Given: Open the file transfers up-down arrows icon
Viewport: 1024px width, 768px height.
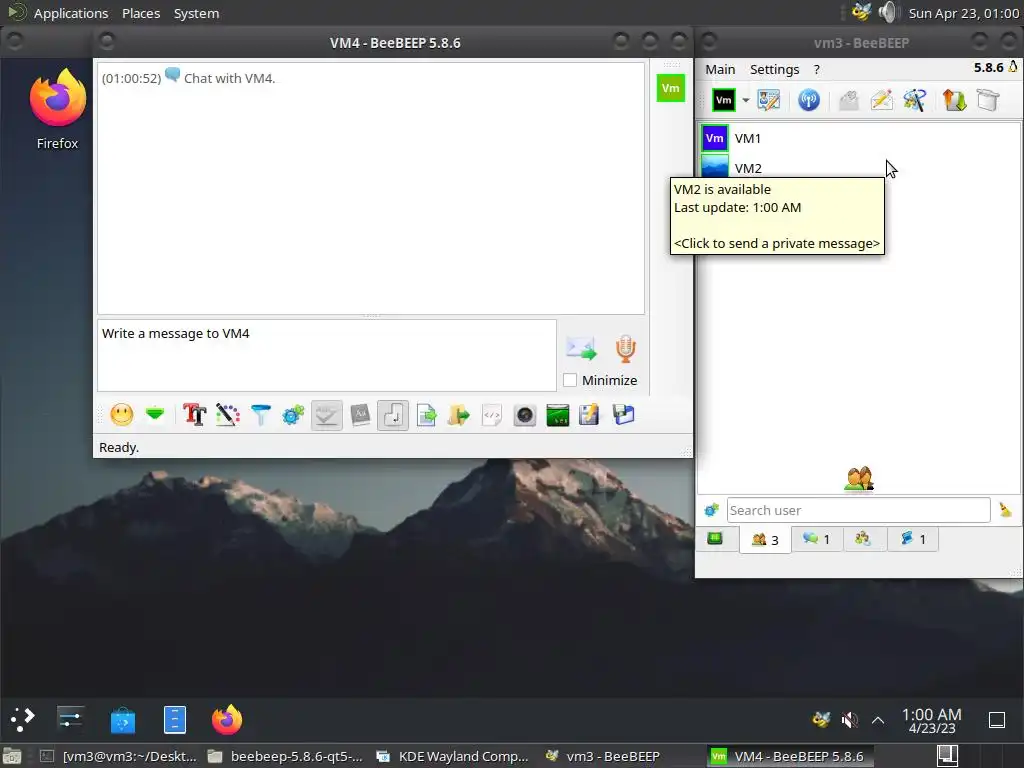Looking at the screenshot, I should pos(954,101).
